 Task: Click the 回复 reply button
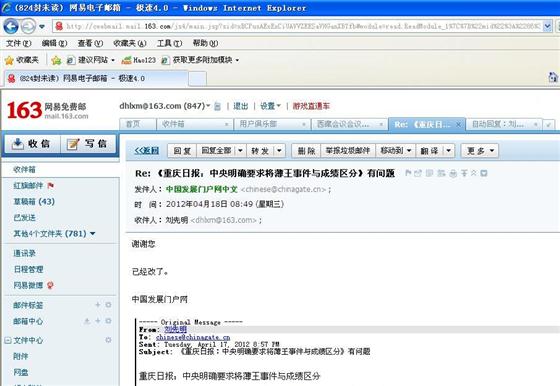point(182,151)
